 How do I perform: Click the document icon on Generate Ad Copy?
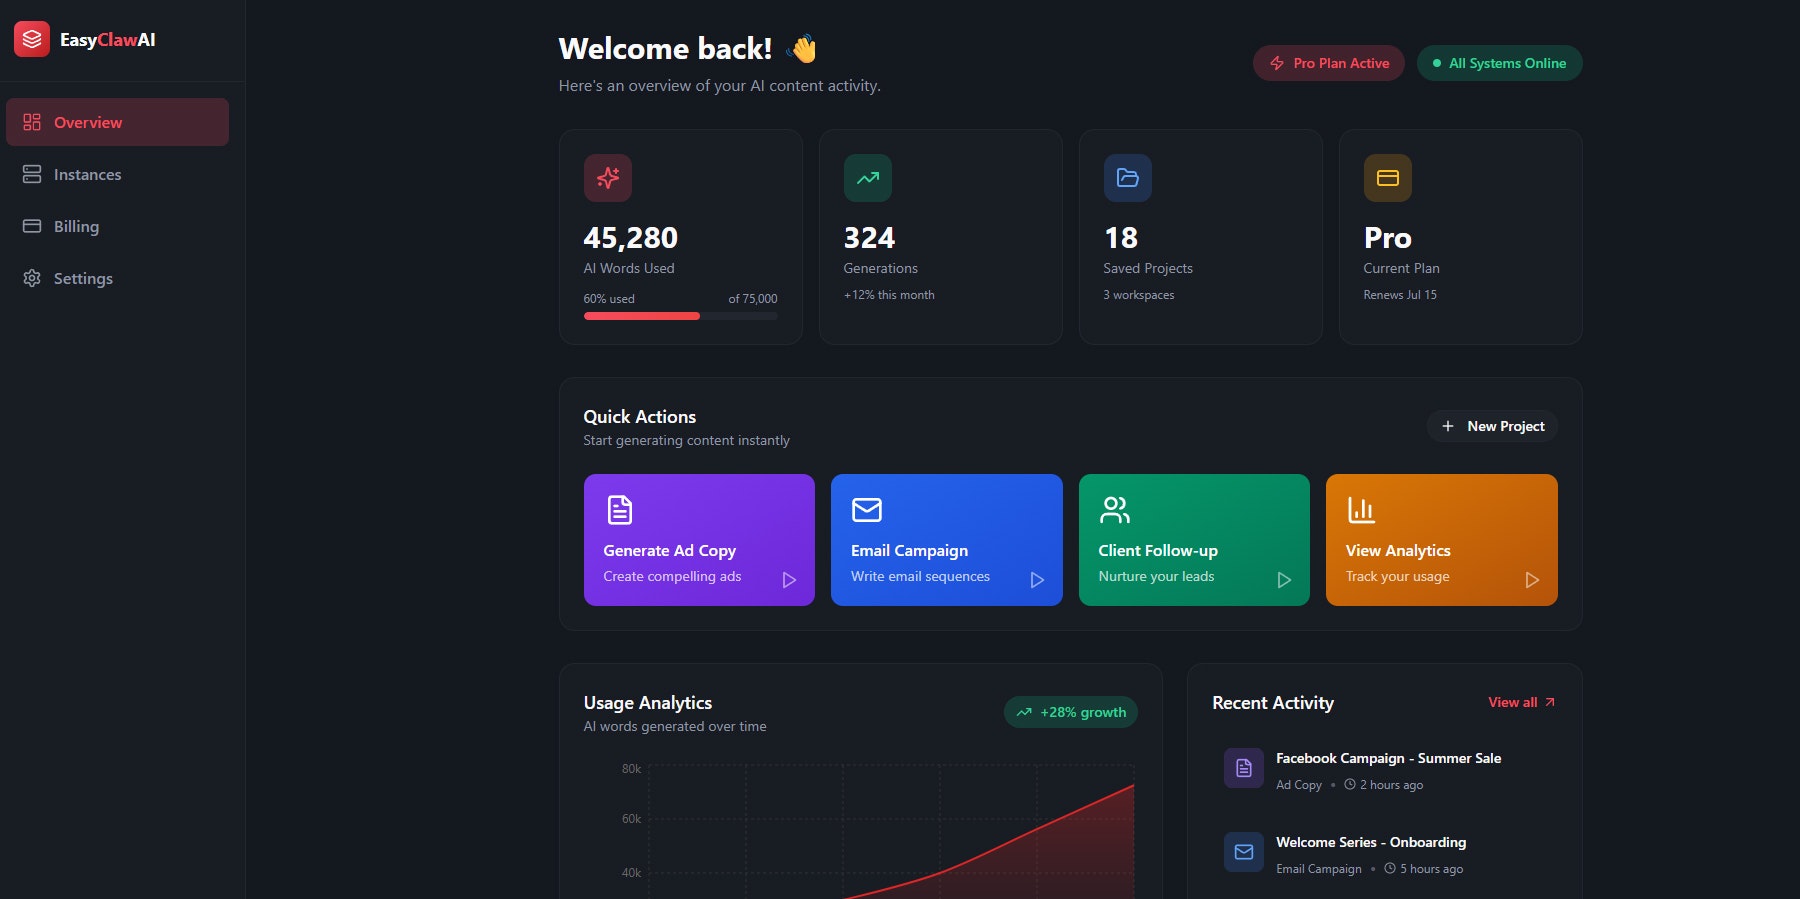pos(620,510)
